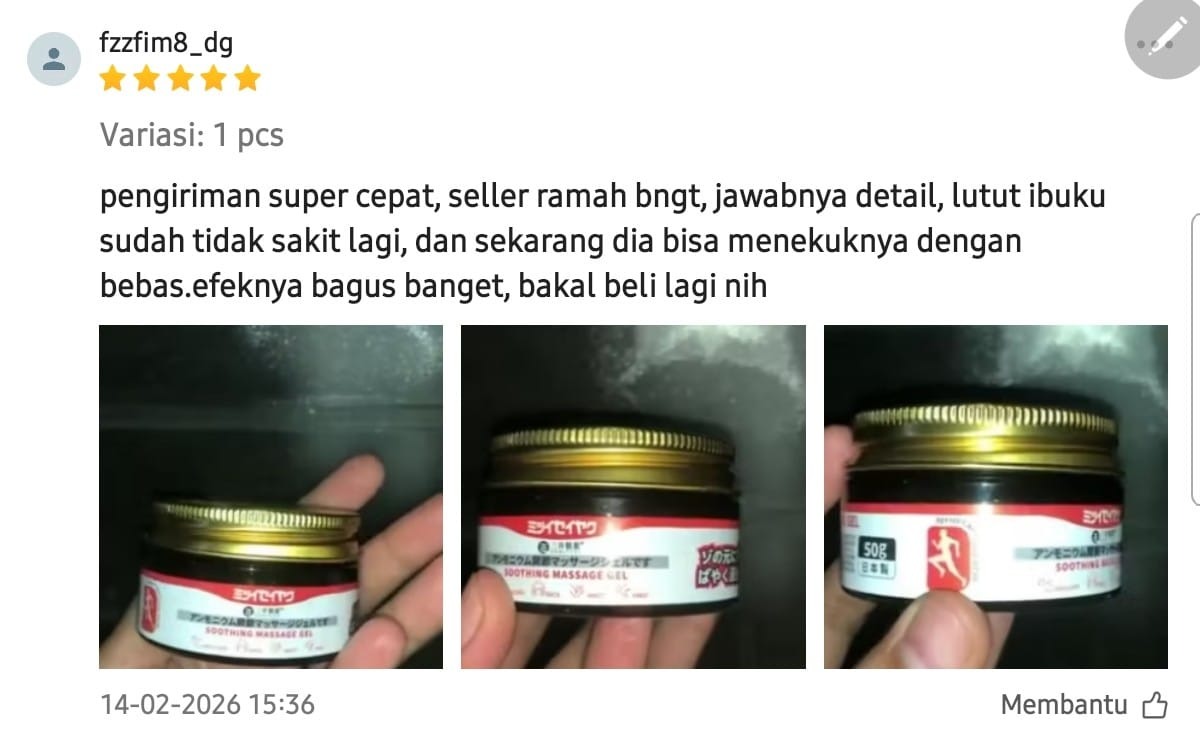Select the second yellow rating star
The width and height of the screenshot is (1200, 743).
[x=146, y=79]
